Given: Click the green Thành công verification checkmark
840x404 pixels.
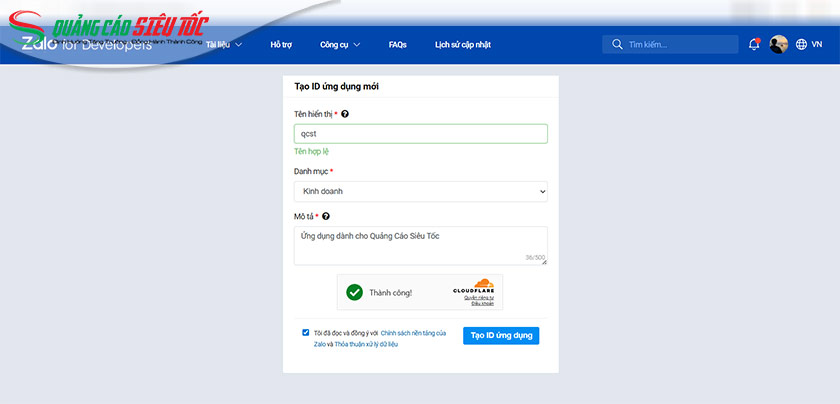Looking at the screenshot, I should pos(354,292).
